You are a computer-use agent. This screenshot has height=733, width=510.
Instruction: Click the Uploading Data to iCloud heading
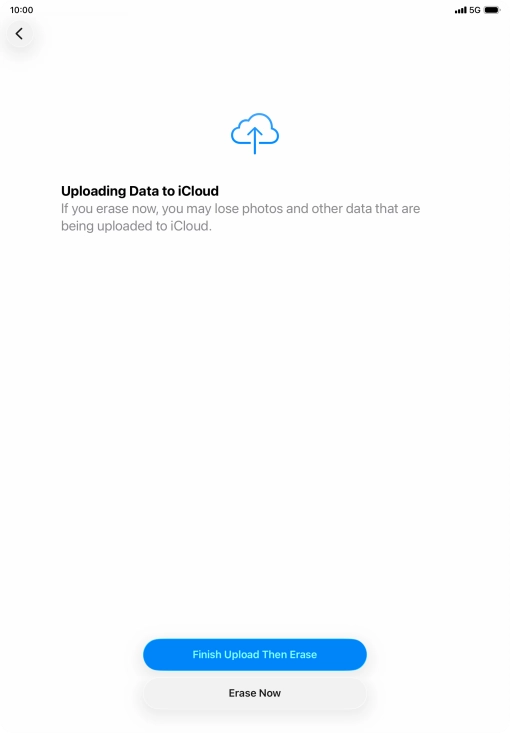pos(140,191)
